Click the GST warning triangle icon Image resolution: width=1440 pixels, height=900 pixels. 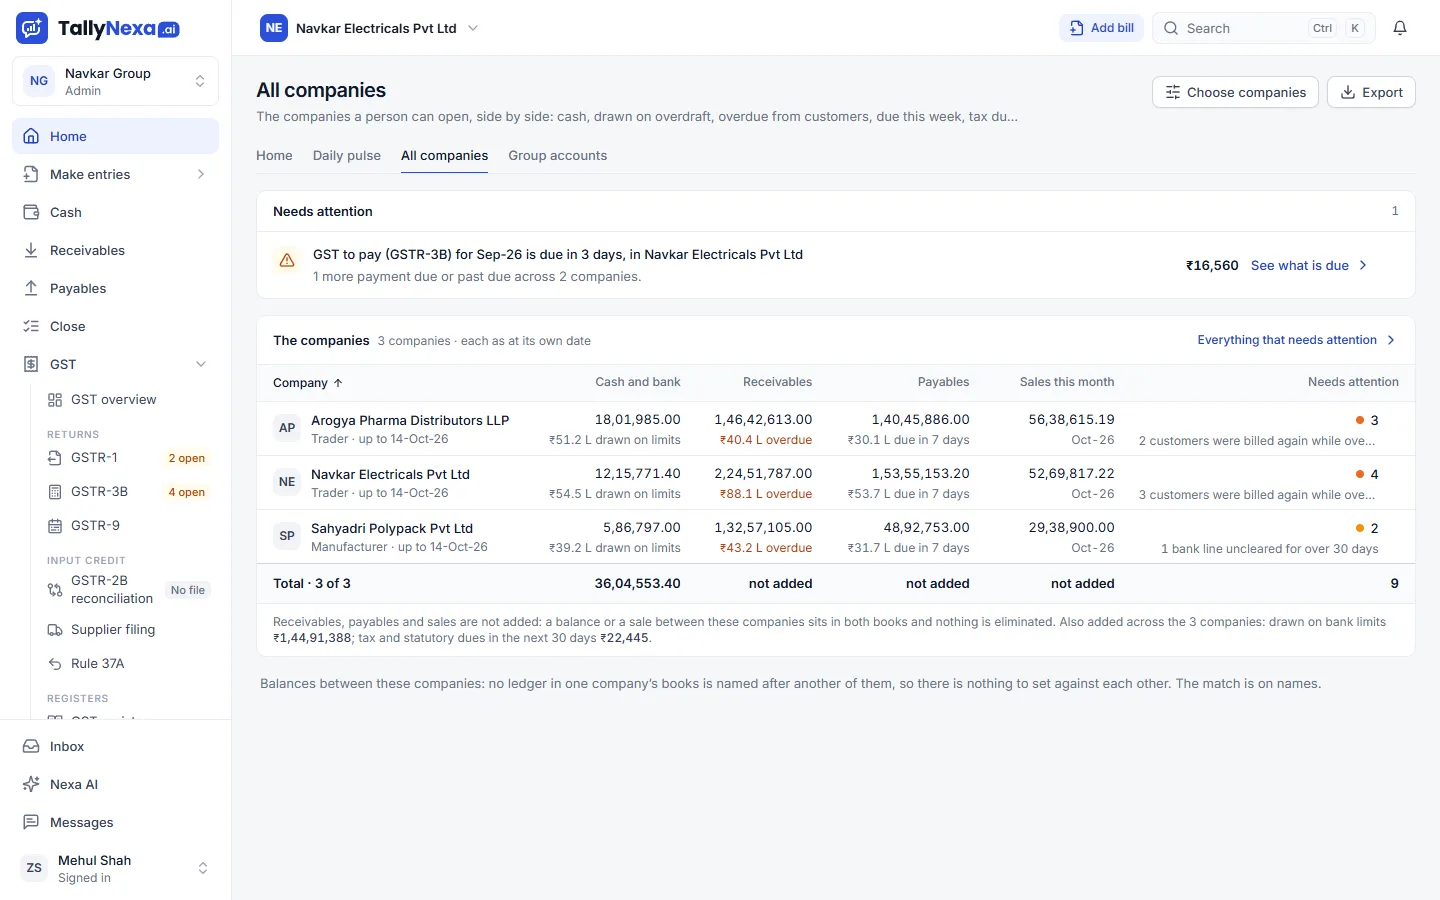click(287, 260)
